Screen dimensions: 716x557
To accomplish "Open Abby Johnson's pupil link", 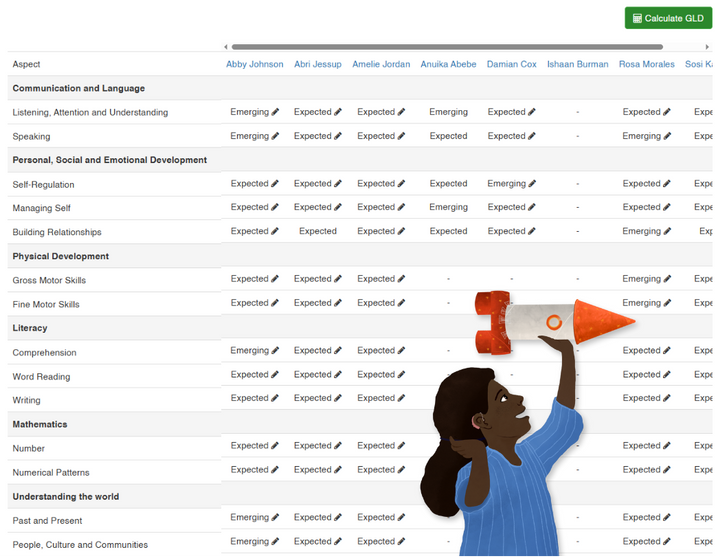I will pos(254,64).
